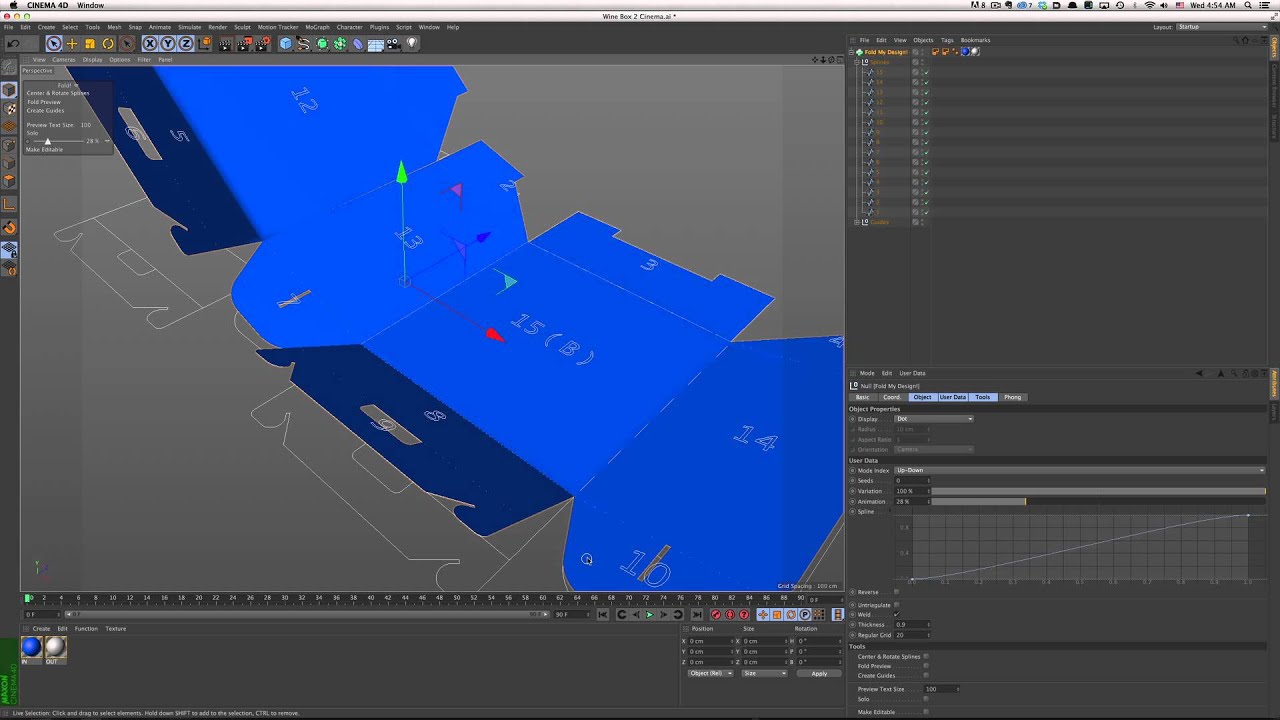Enable Fold Preview checkbox in attributes
1280x720 pixels.
[926, 666]
